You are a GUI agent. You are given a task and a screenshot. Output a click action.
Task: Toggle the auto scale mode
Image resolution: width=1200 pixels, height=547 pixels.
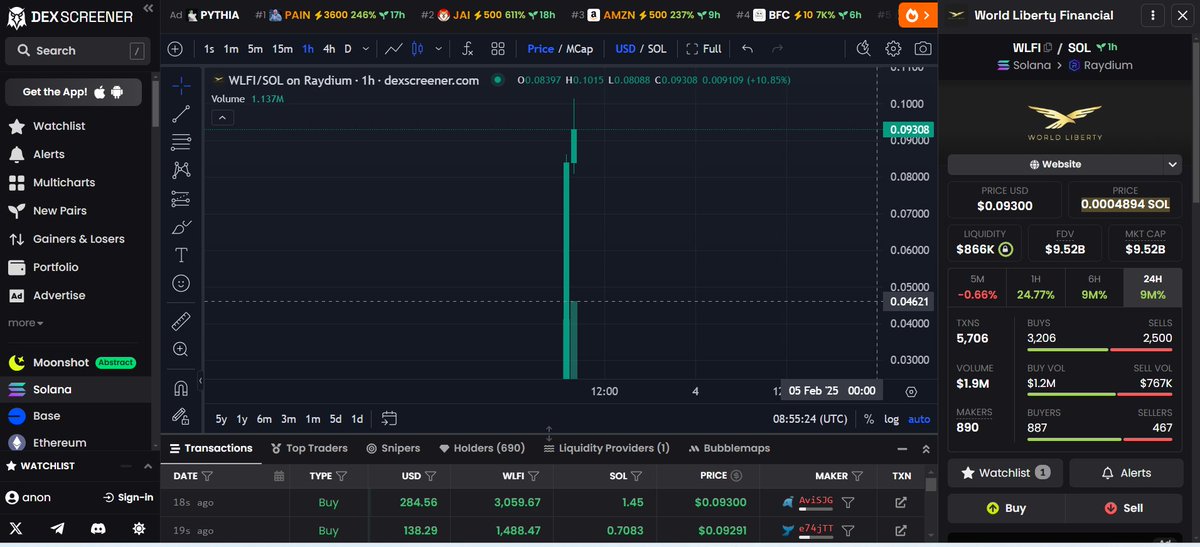click(919, 419)
